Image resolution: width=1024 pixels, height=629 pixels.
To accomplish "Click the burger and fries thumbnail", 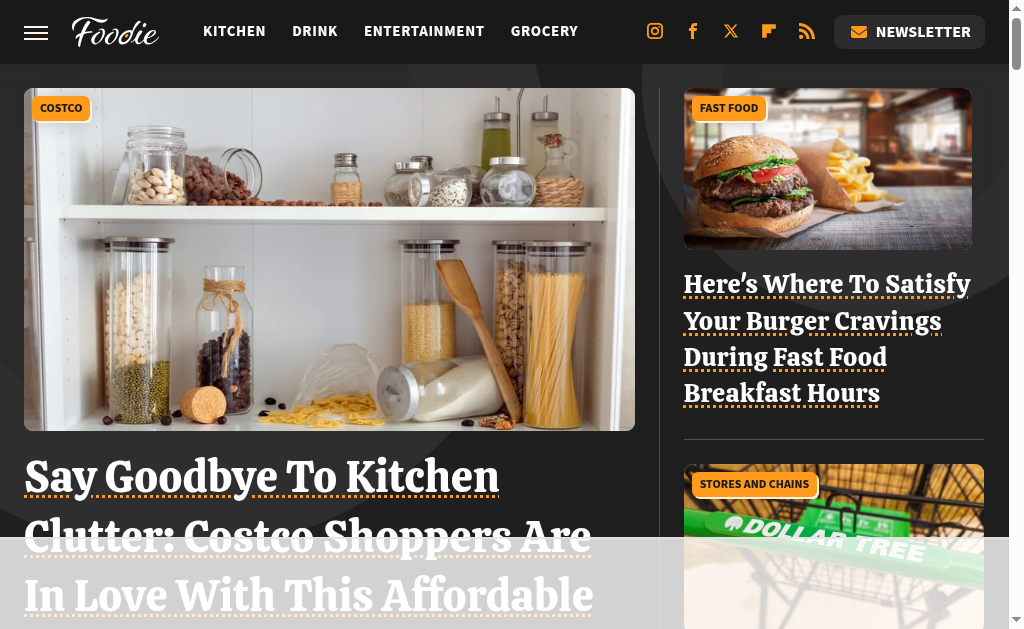I will click(827, 169).
